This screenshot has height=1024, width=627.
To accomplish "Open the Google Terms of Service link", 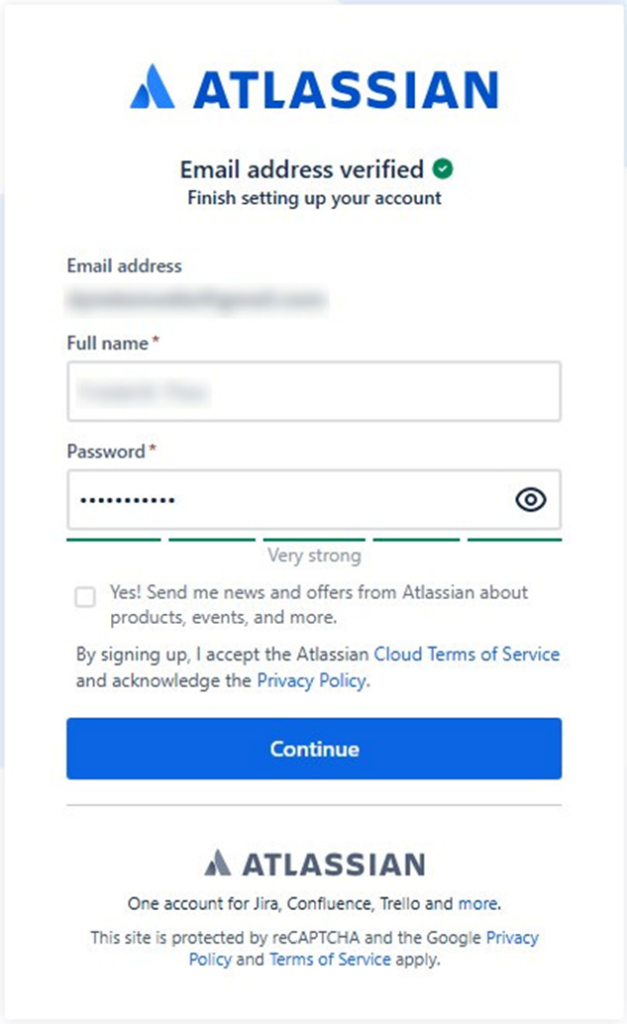I will [330, 959].
